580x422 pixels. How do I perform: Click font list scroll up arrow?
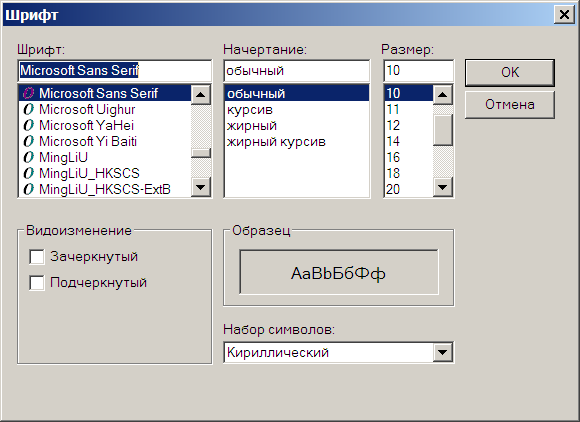(x=200, y=95)
